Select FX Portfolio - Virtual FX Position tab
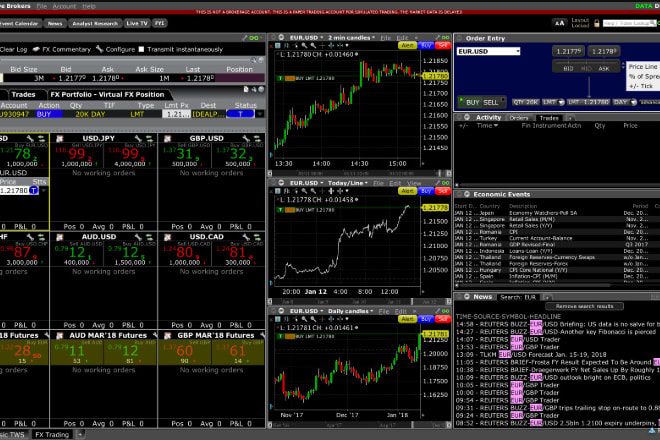The width and height of the screenshot is (660, 440). (107, 95)
